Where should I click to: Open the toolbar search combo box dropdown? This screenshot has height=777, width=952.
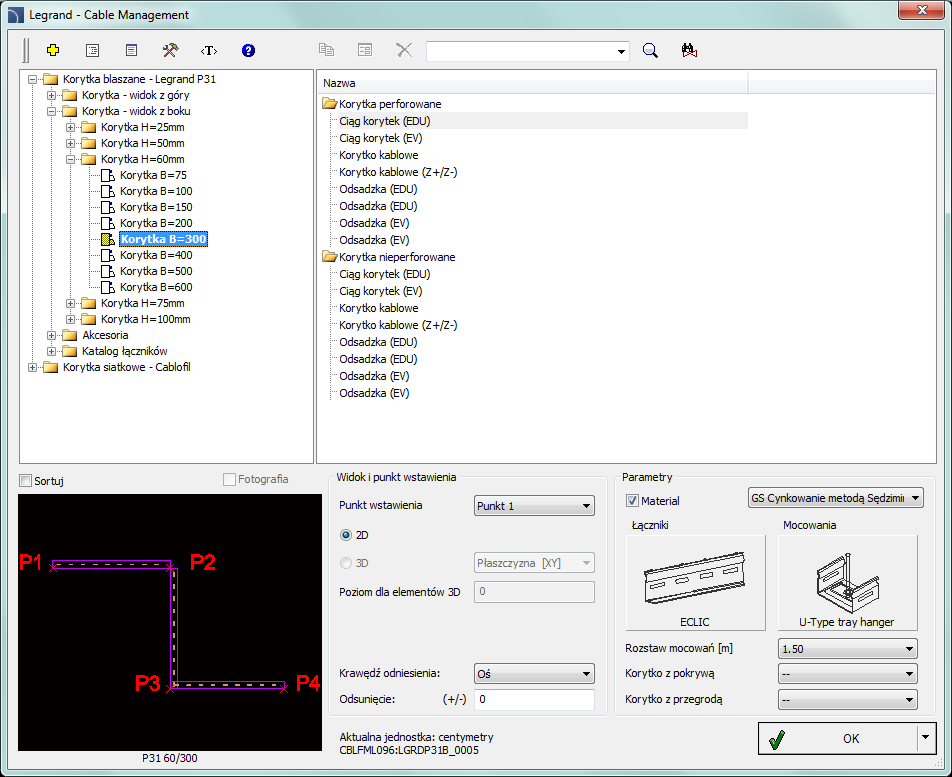[x=621, y=52]
